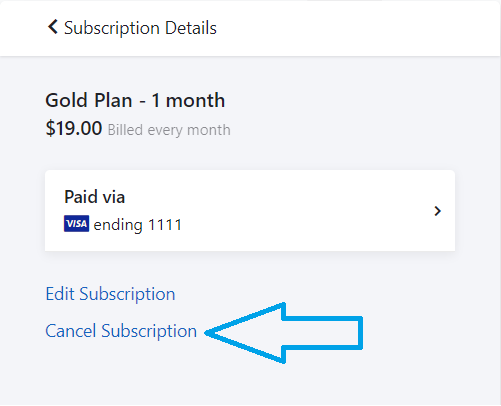Click the Paid via label

95,196
